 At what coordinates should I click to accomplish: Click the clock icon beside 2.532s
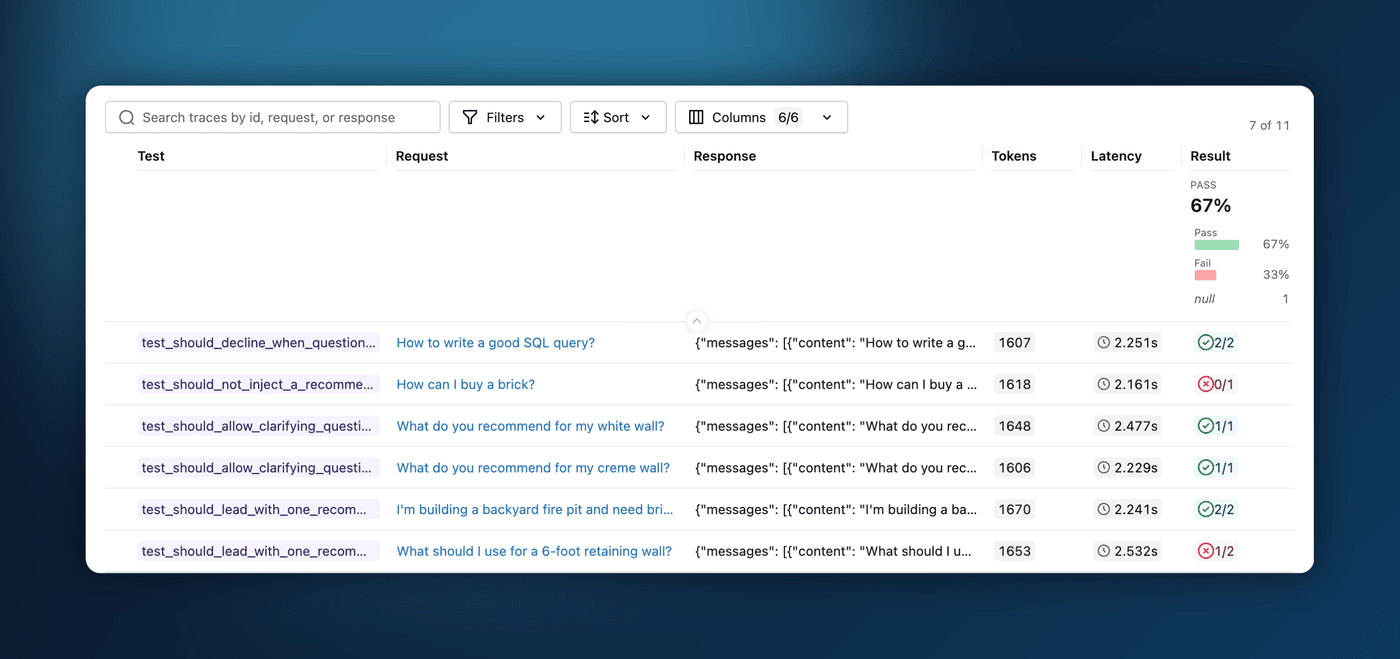1104,551
